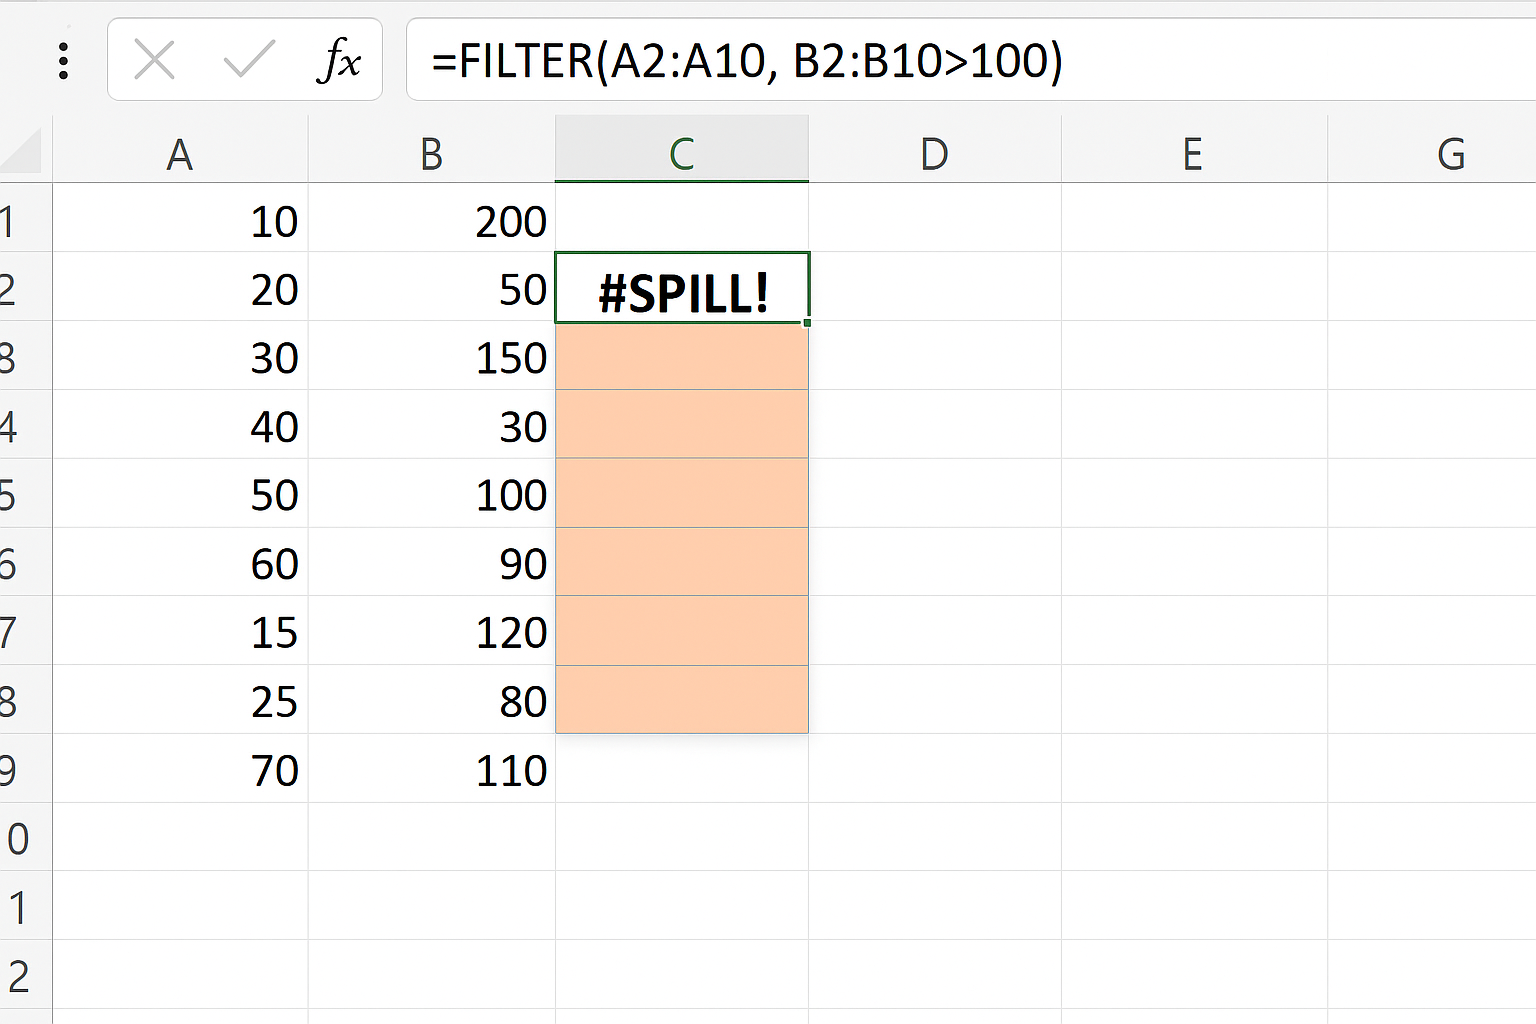Click cell containing 120 in column B
Screen dimensions: 1536x1024
[432, 631]
